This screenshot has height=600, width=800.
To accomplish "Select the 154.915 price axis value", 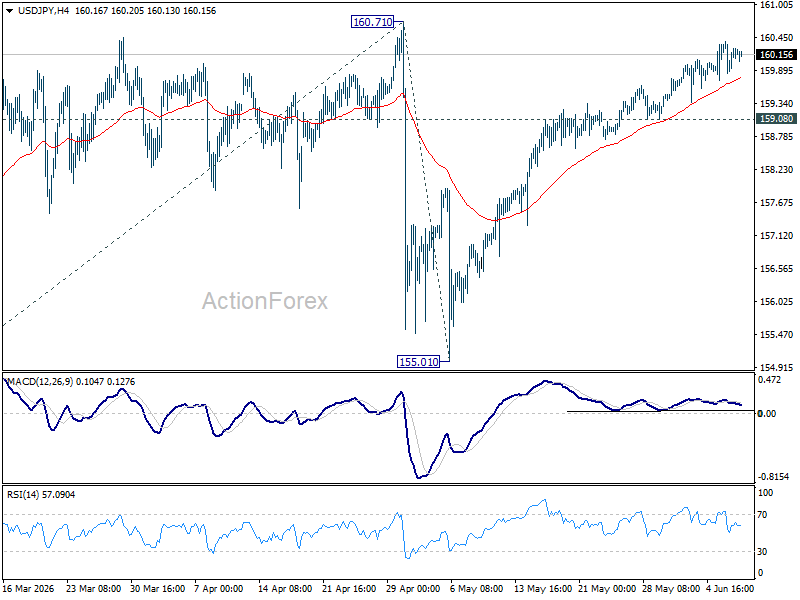I will 777,367.
